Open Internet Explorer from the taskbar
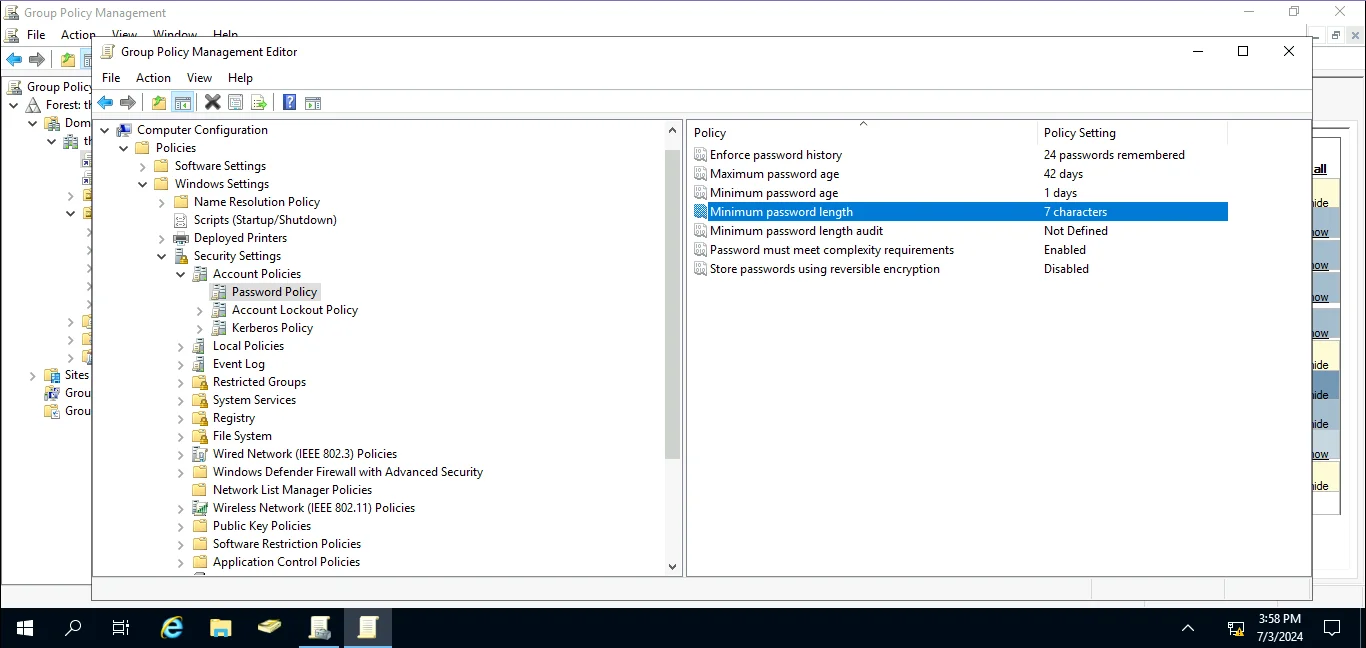1366x648 pixels. tap(172, 628)
